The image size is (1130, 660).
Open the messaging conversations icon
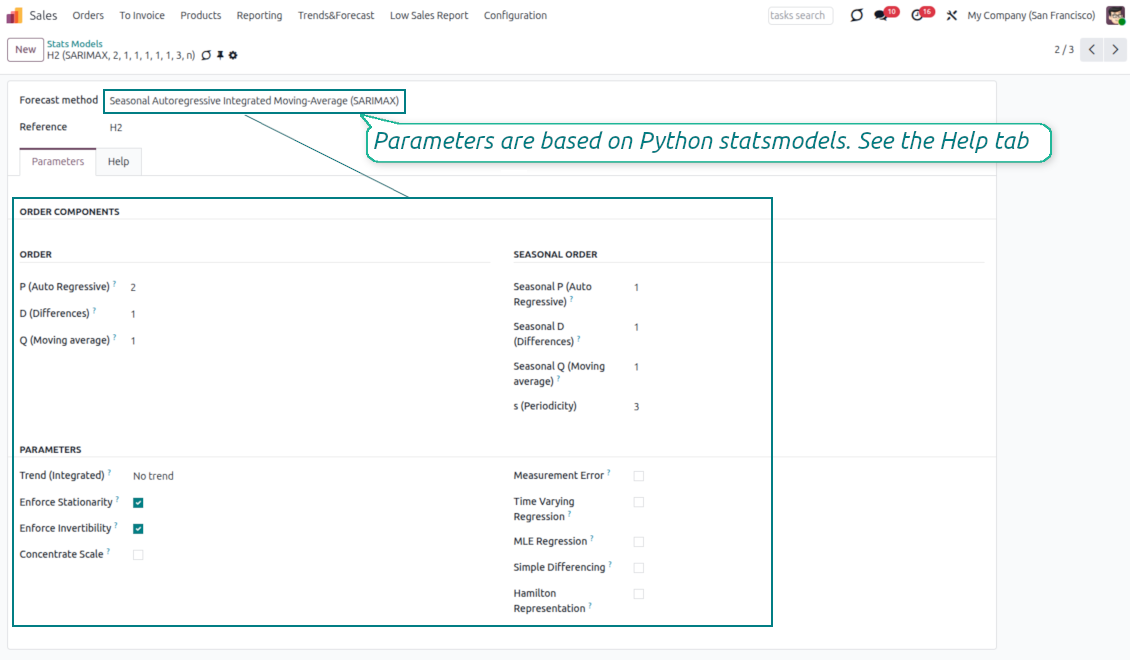coord(880,15)
